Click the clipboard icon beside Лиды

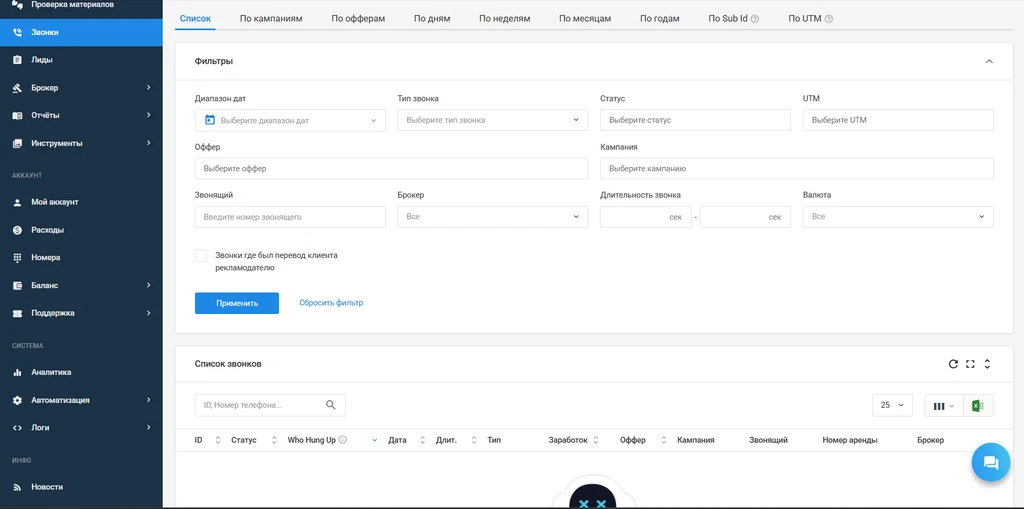tap(18, 59)
